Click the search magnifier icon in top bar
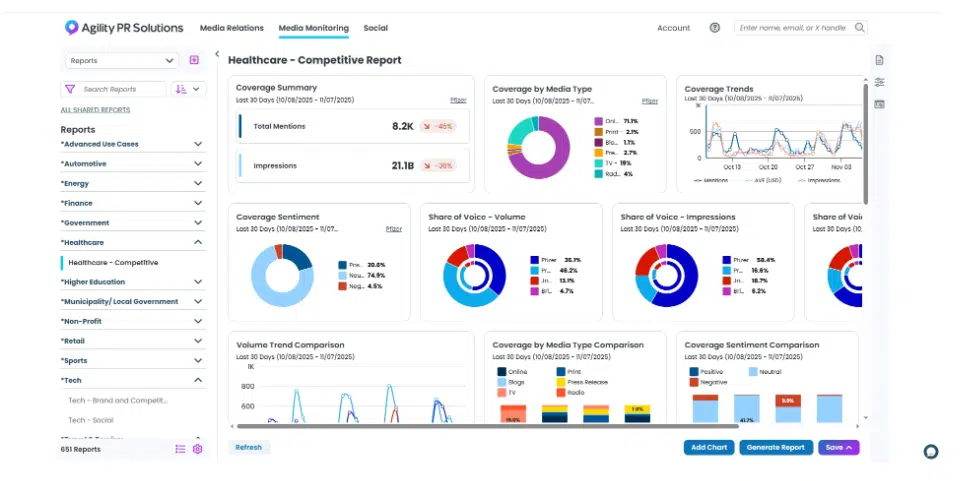Image resolution: width=964 pixels, height=481 pixels. click(859, 28)
